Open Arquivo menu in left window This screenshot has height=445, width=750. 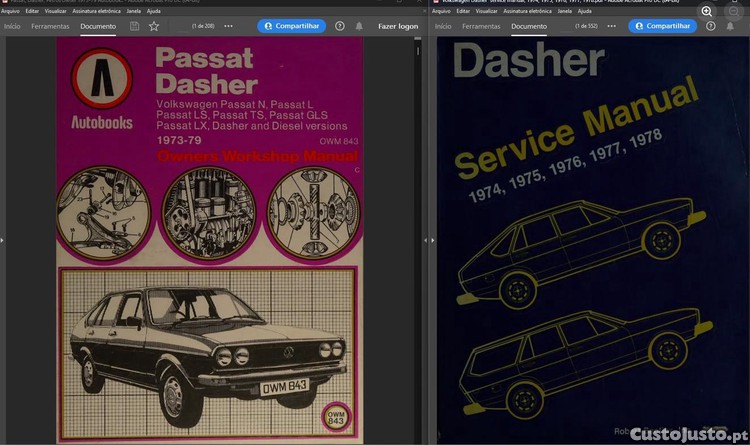click(x=10, y=11)
